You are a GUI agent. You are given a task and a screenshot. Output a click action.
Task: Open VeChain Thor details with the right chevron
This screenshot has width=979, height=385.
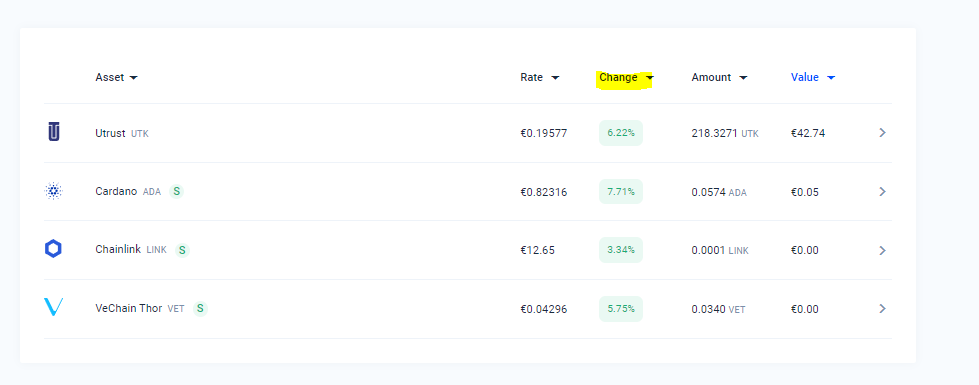(x=882, y=308)
